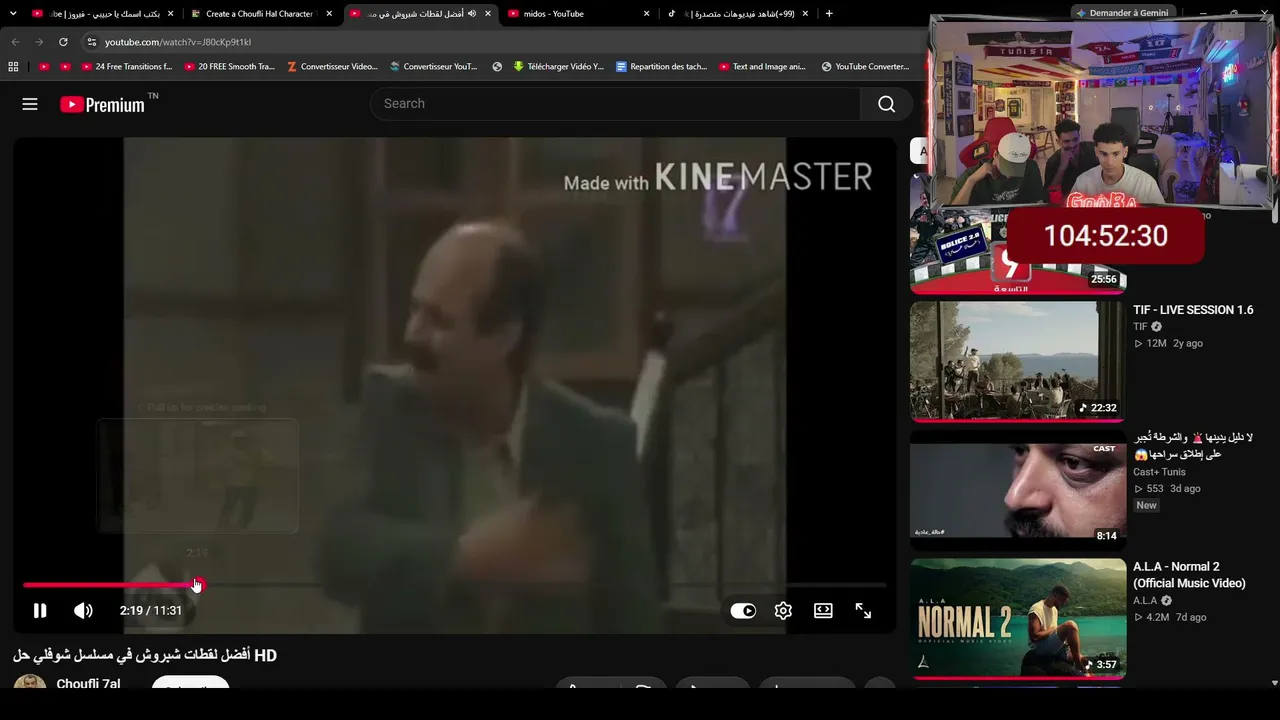The height and width of the screenshot is (720, 1280).
Task: Open Télécharger Vidéo Y... bookmark
Action: tap(558, 67)
